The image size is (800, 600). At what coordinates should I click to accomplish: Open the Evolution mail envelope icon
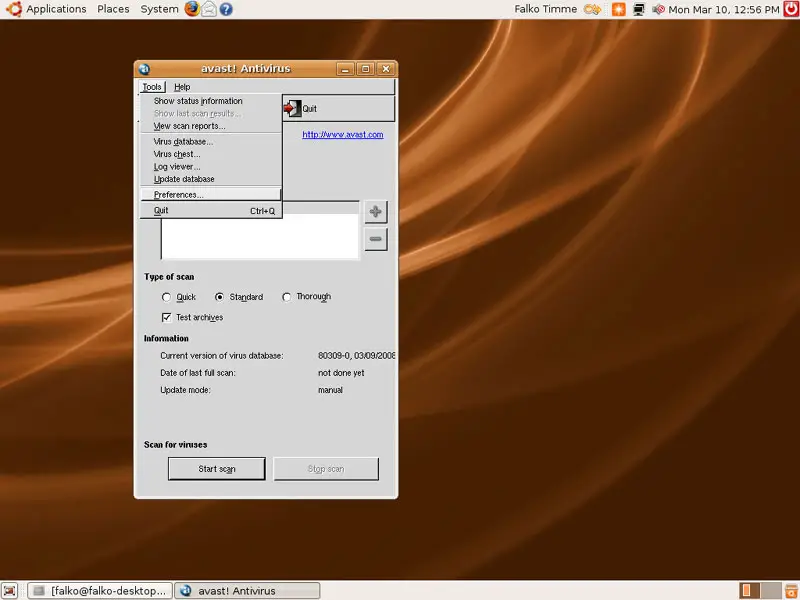pos(209,9)
